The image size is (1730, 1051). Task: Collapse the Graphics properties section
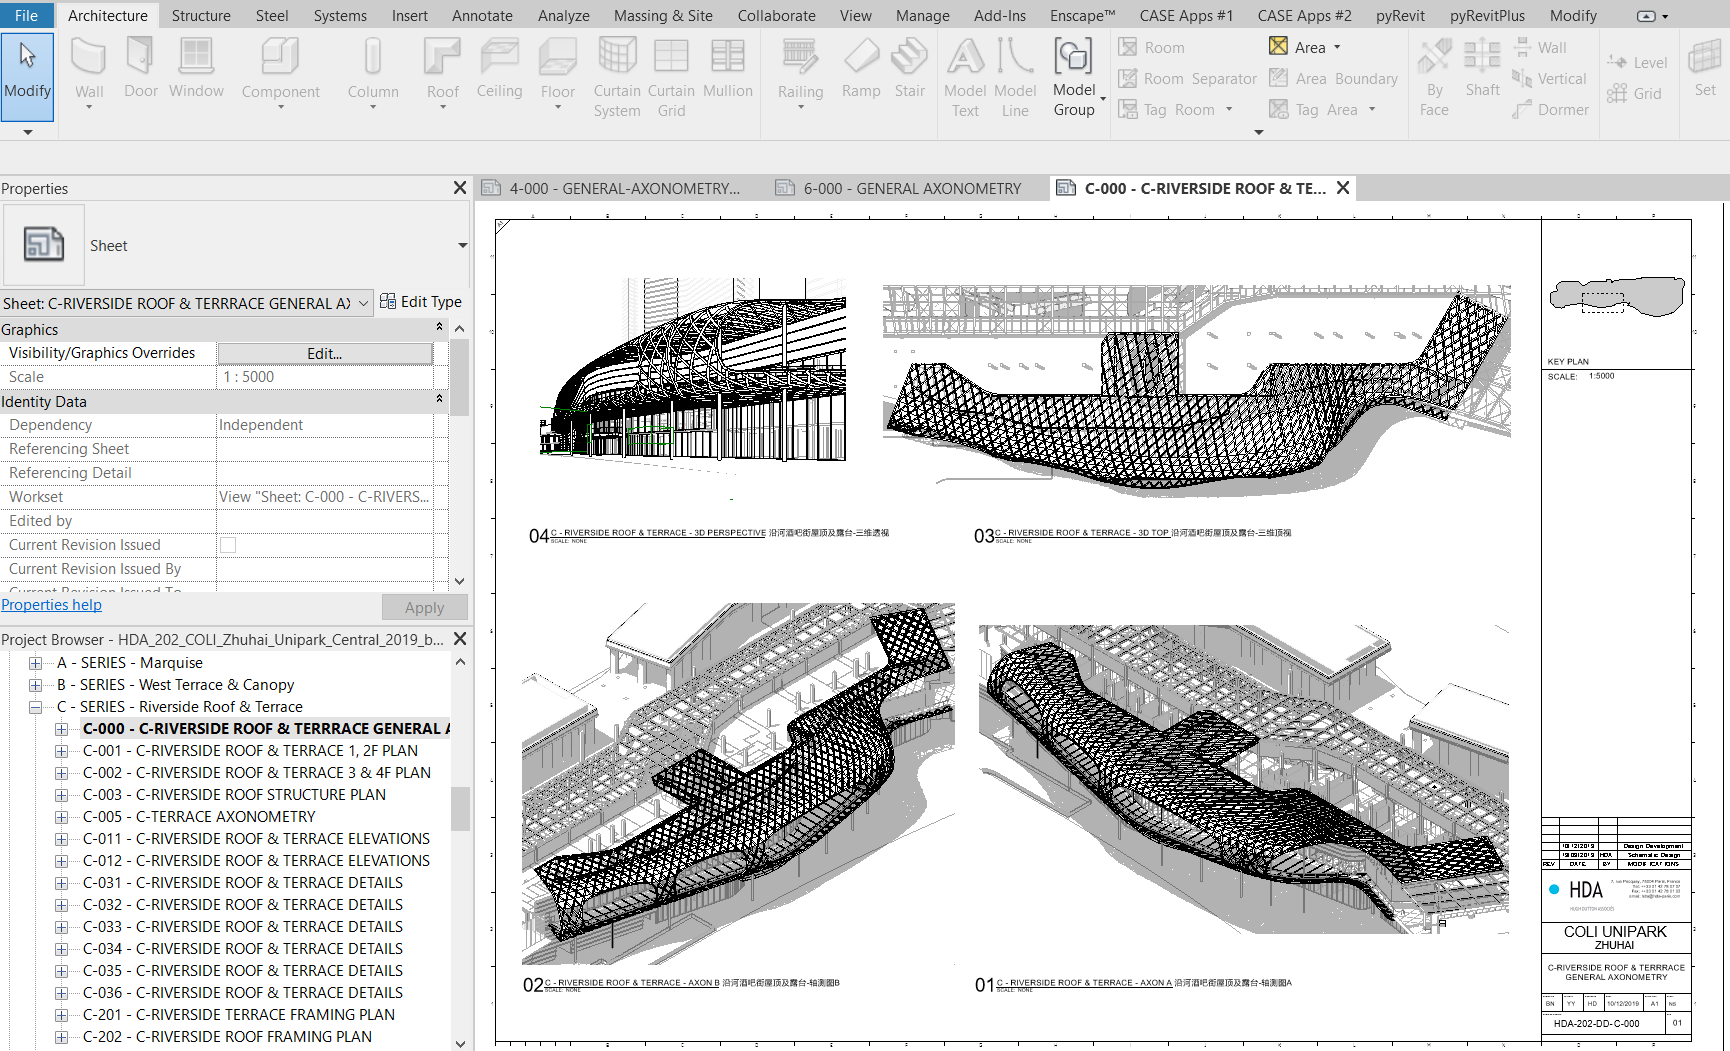click(439, 328)
